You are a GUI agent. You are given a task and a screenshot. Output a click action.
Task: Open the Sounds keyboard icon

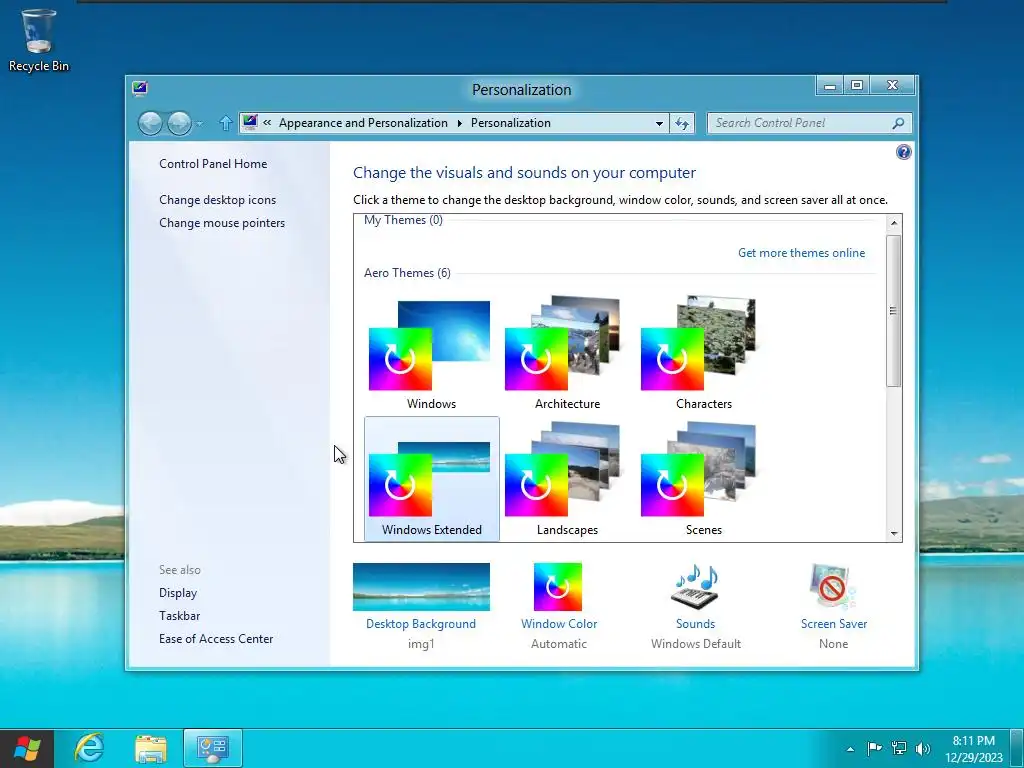(696, 586)
